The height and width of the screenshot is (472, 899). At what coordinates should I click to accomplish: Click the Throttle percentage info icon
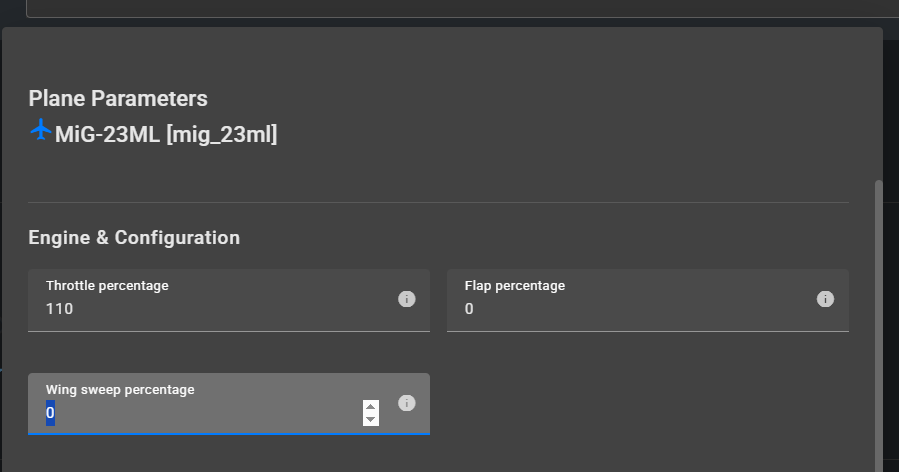click(407, 299)
